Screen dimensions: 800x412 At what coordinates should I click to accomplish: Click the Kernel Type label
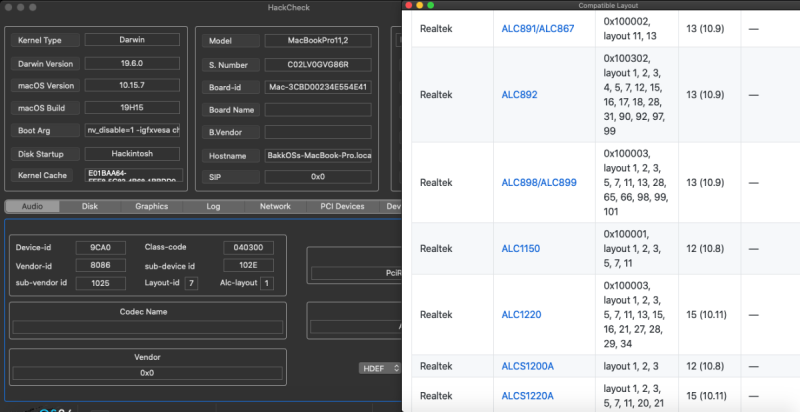(x=45, y=40)
